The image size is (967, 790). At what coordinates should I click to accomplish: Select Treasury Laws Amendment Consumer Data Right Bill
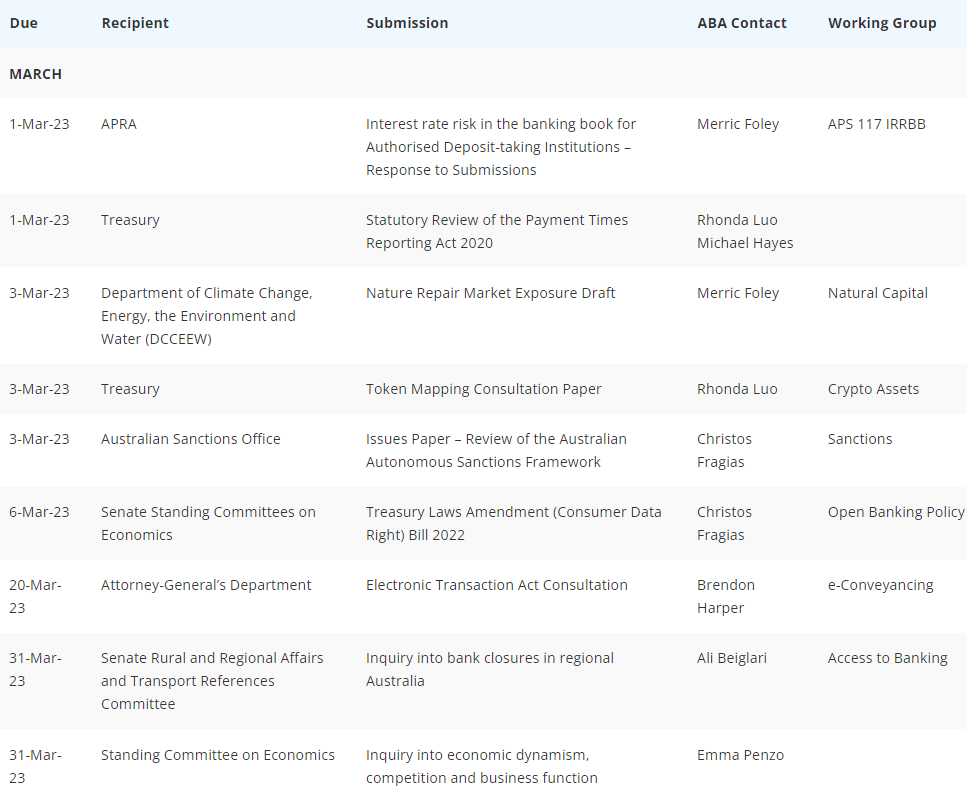(514, 524)
